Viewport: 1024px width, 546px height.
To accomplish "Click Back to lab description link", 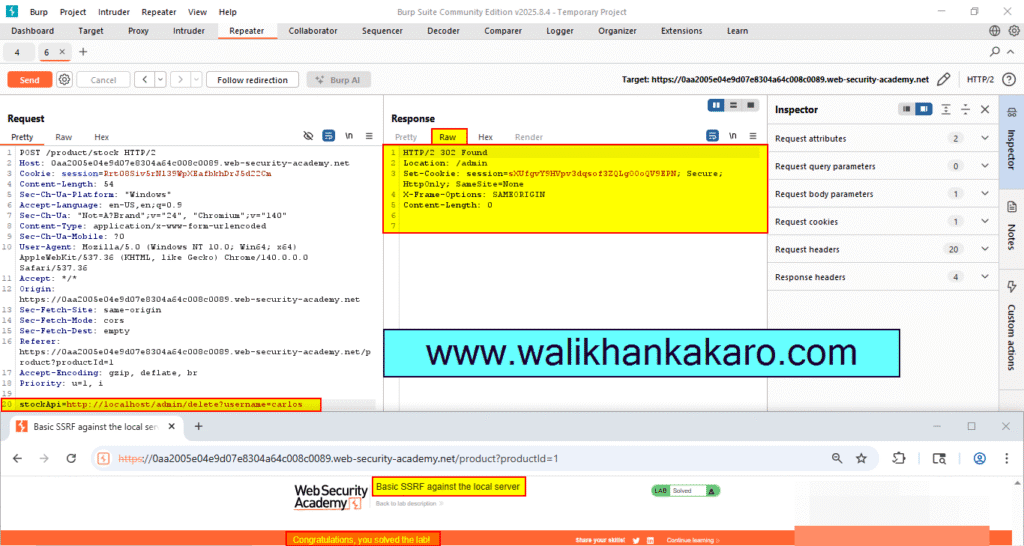I will 409,504.
